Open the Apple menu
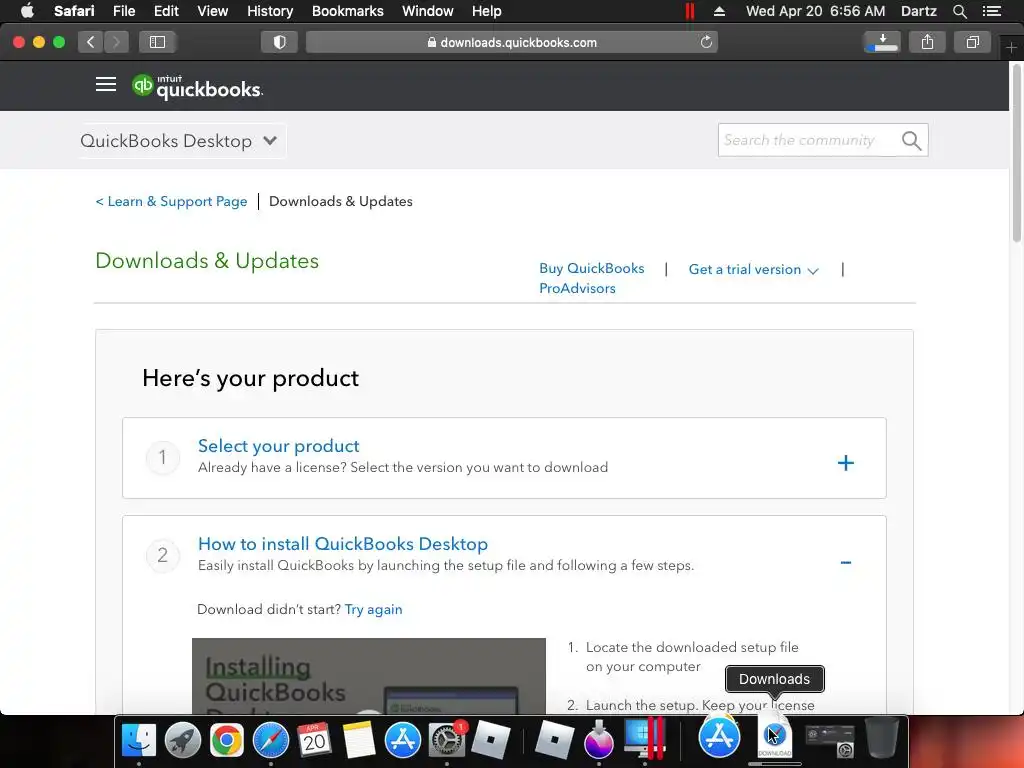1024x768 pixels. [x=27, y=11]
